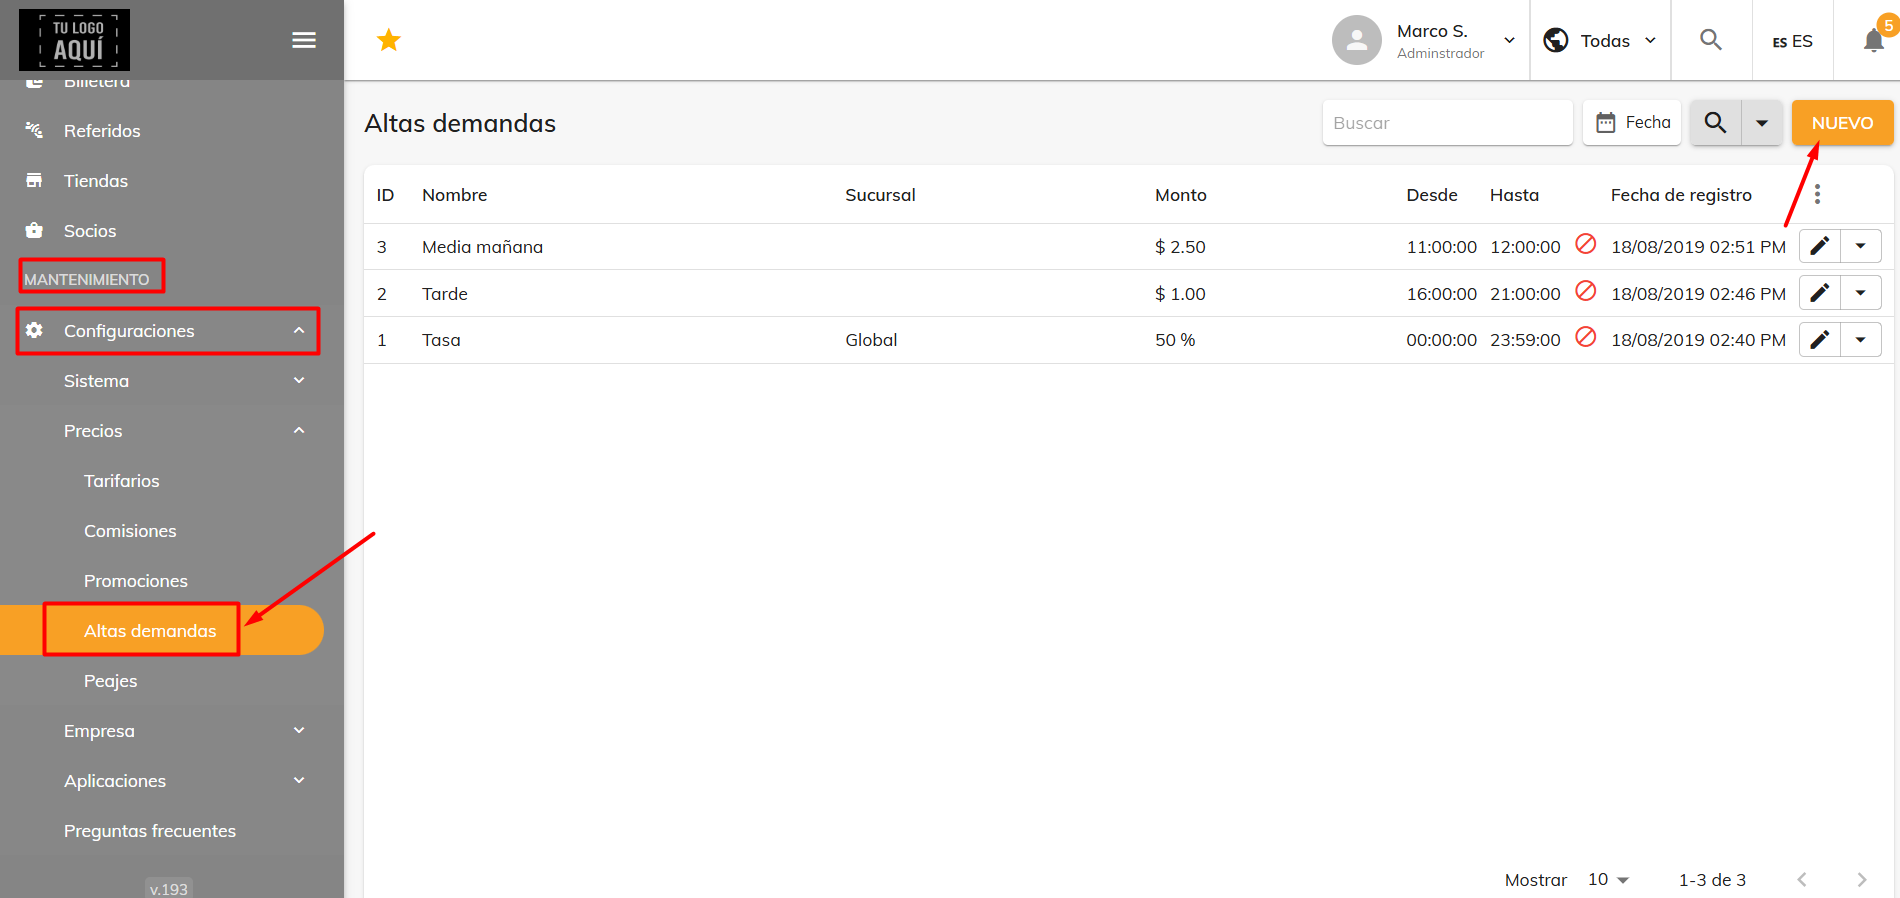Viewport: 1900px width, 898px height.
Task: Click the globe icon beside Todas
Action: pos(1556,40)
